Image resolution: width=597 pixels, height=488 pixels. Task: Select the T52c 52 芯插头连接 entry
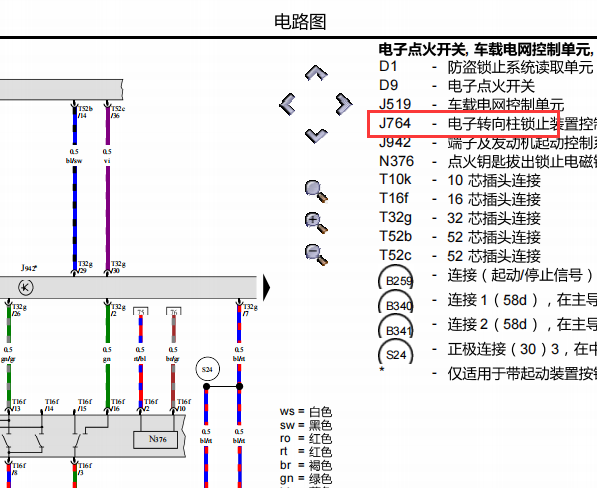460,256
